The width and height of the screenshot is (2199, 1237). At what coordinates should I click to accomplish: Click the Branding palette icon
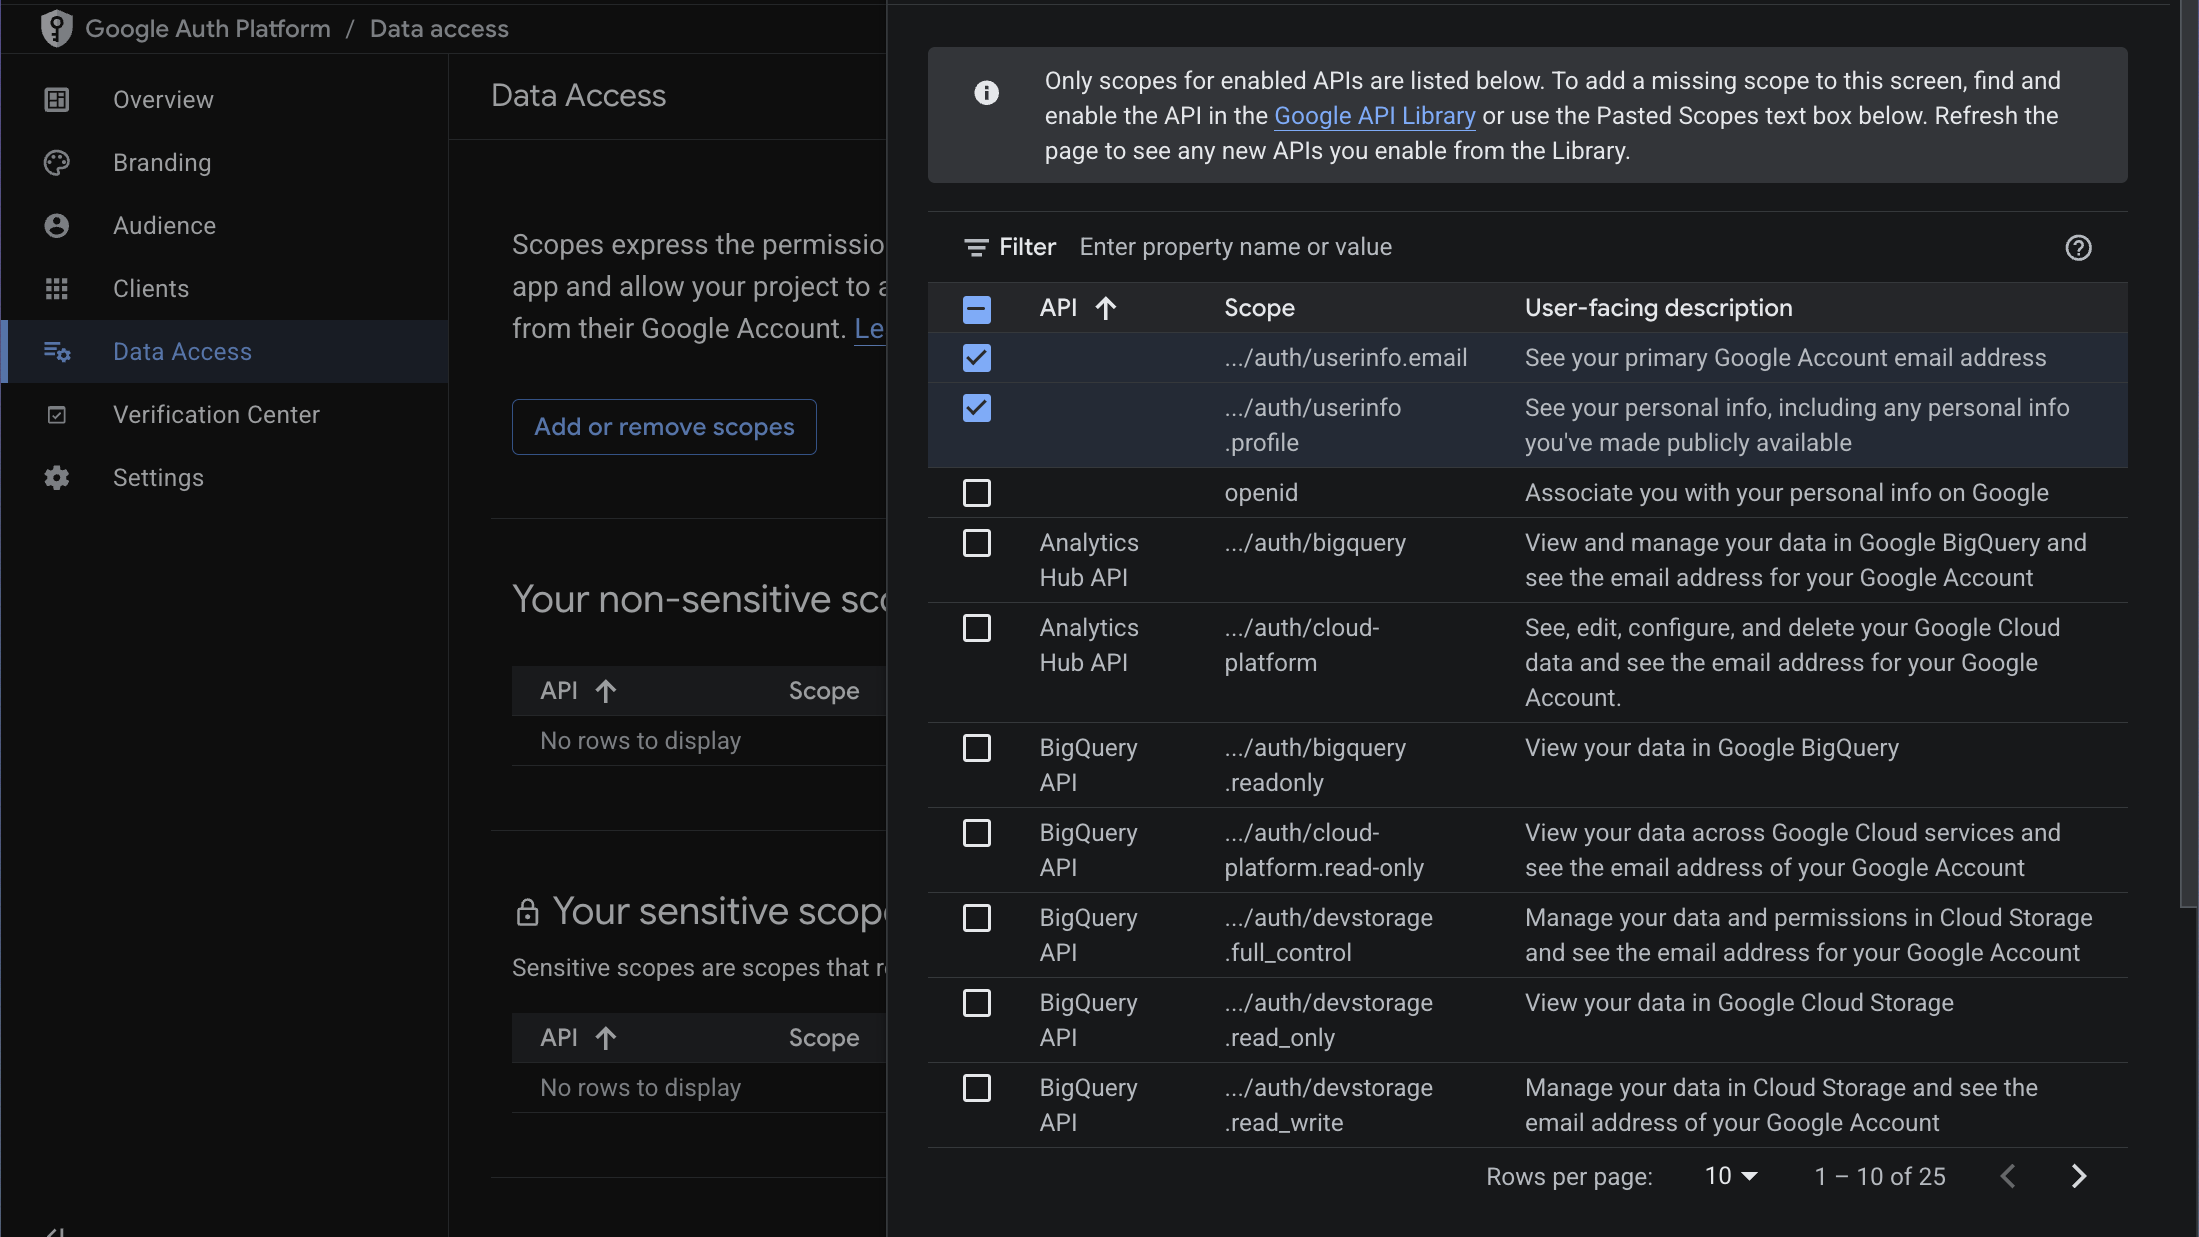[x=57, y=163]
